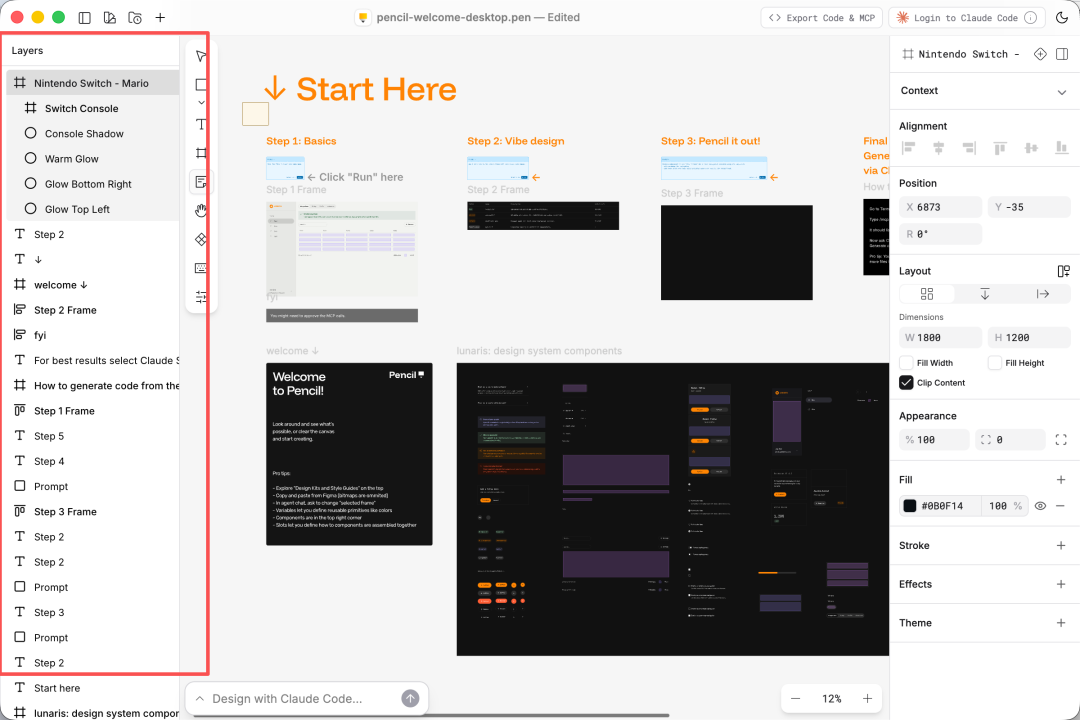
Task: Click the Claude Code info icon
Action: coord(1030,18)
